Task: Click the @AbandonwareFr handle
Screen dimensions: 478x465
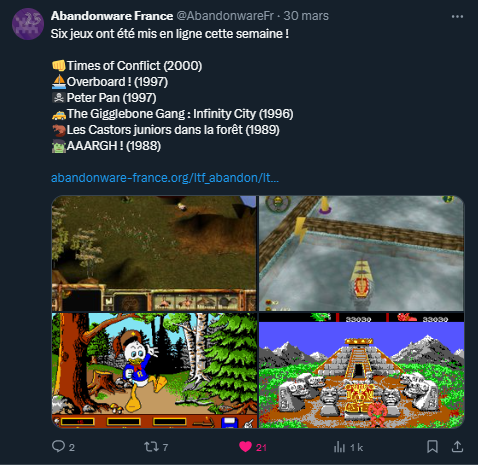Action: tap(225, 16)
